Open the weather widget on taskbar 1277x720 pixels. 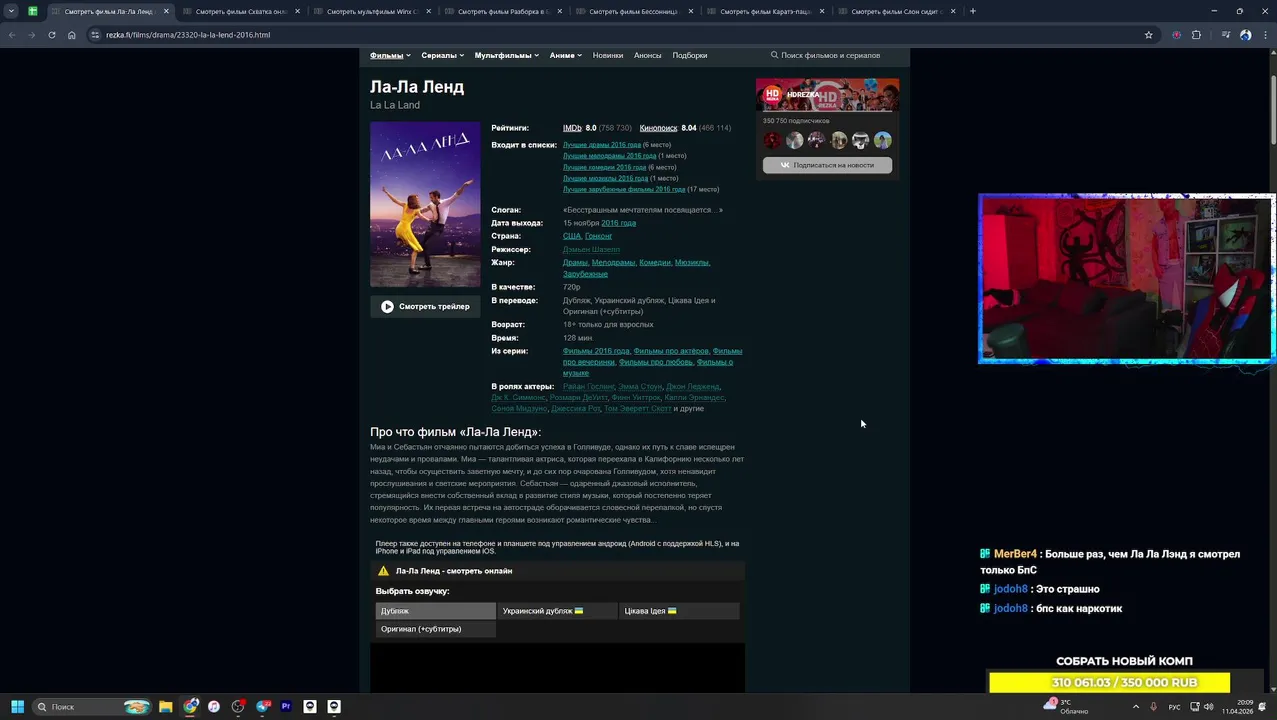[x=1065, y=706]
